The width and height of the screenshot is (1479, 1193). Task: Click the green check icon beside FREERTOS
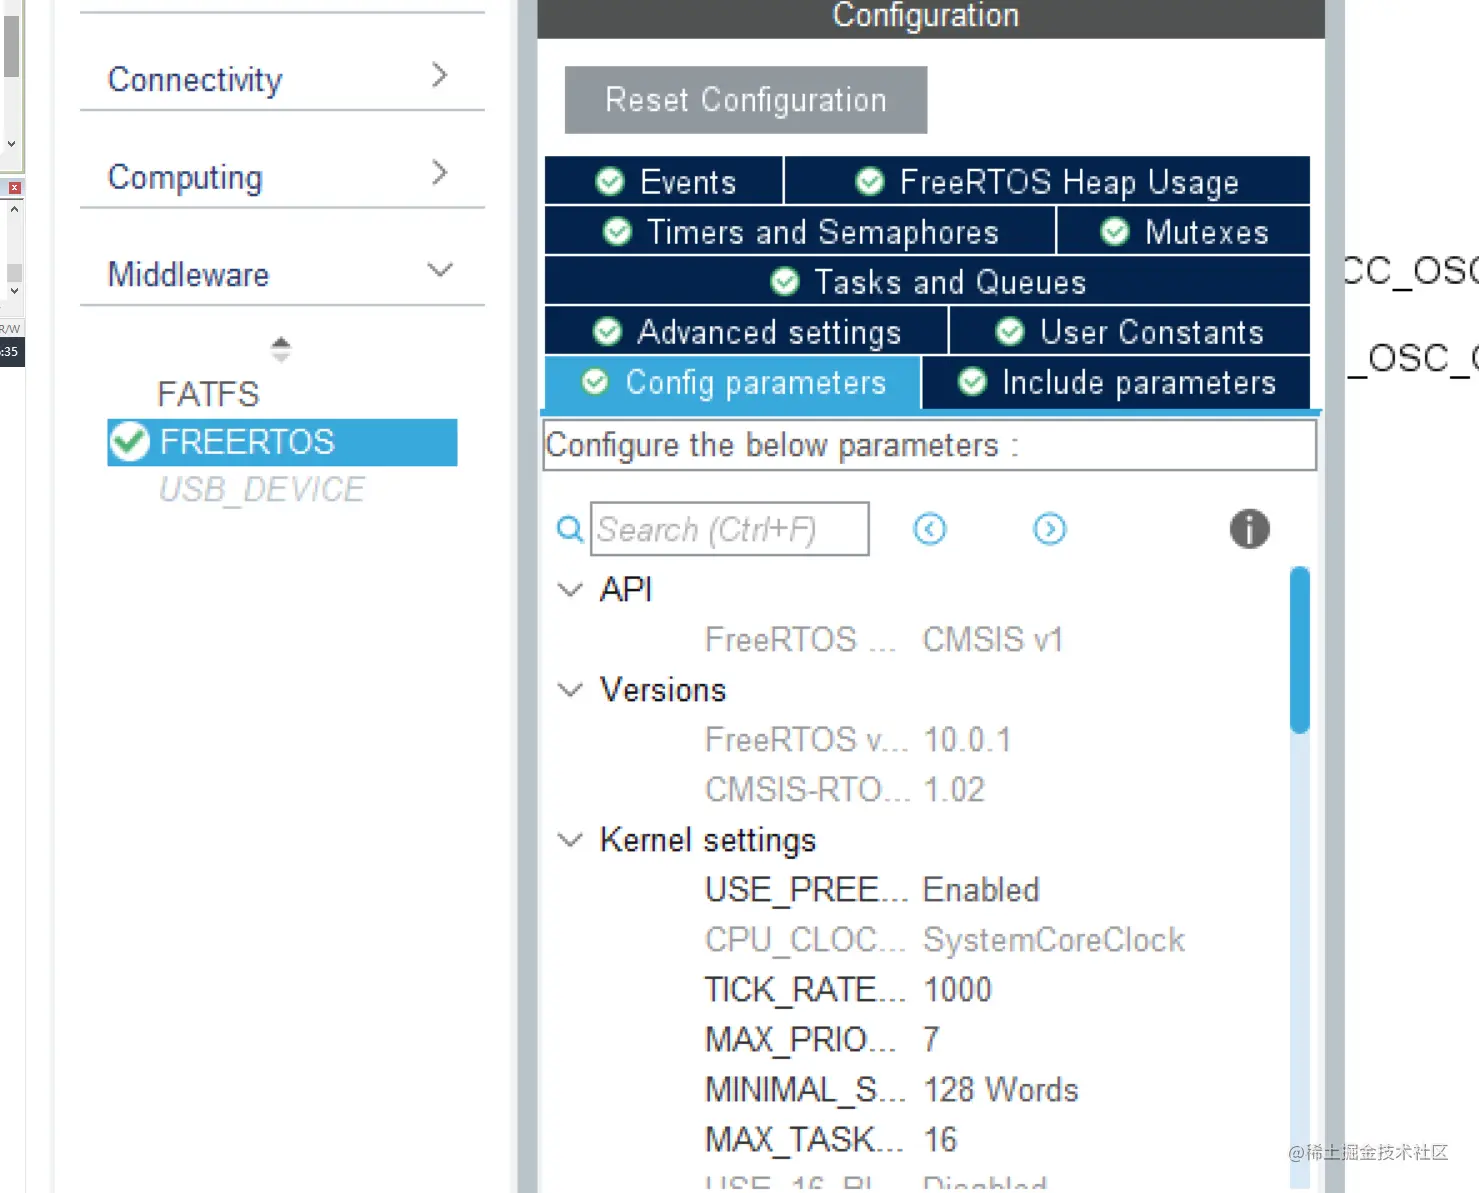pos(130,442)
